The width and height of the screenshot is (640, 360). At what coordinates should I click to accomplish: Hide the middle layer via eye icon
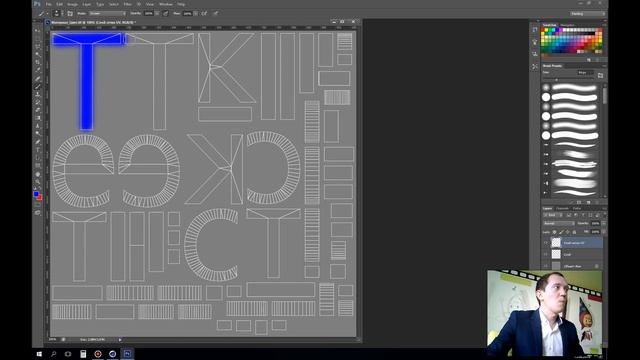pos(546,254)
